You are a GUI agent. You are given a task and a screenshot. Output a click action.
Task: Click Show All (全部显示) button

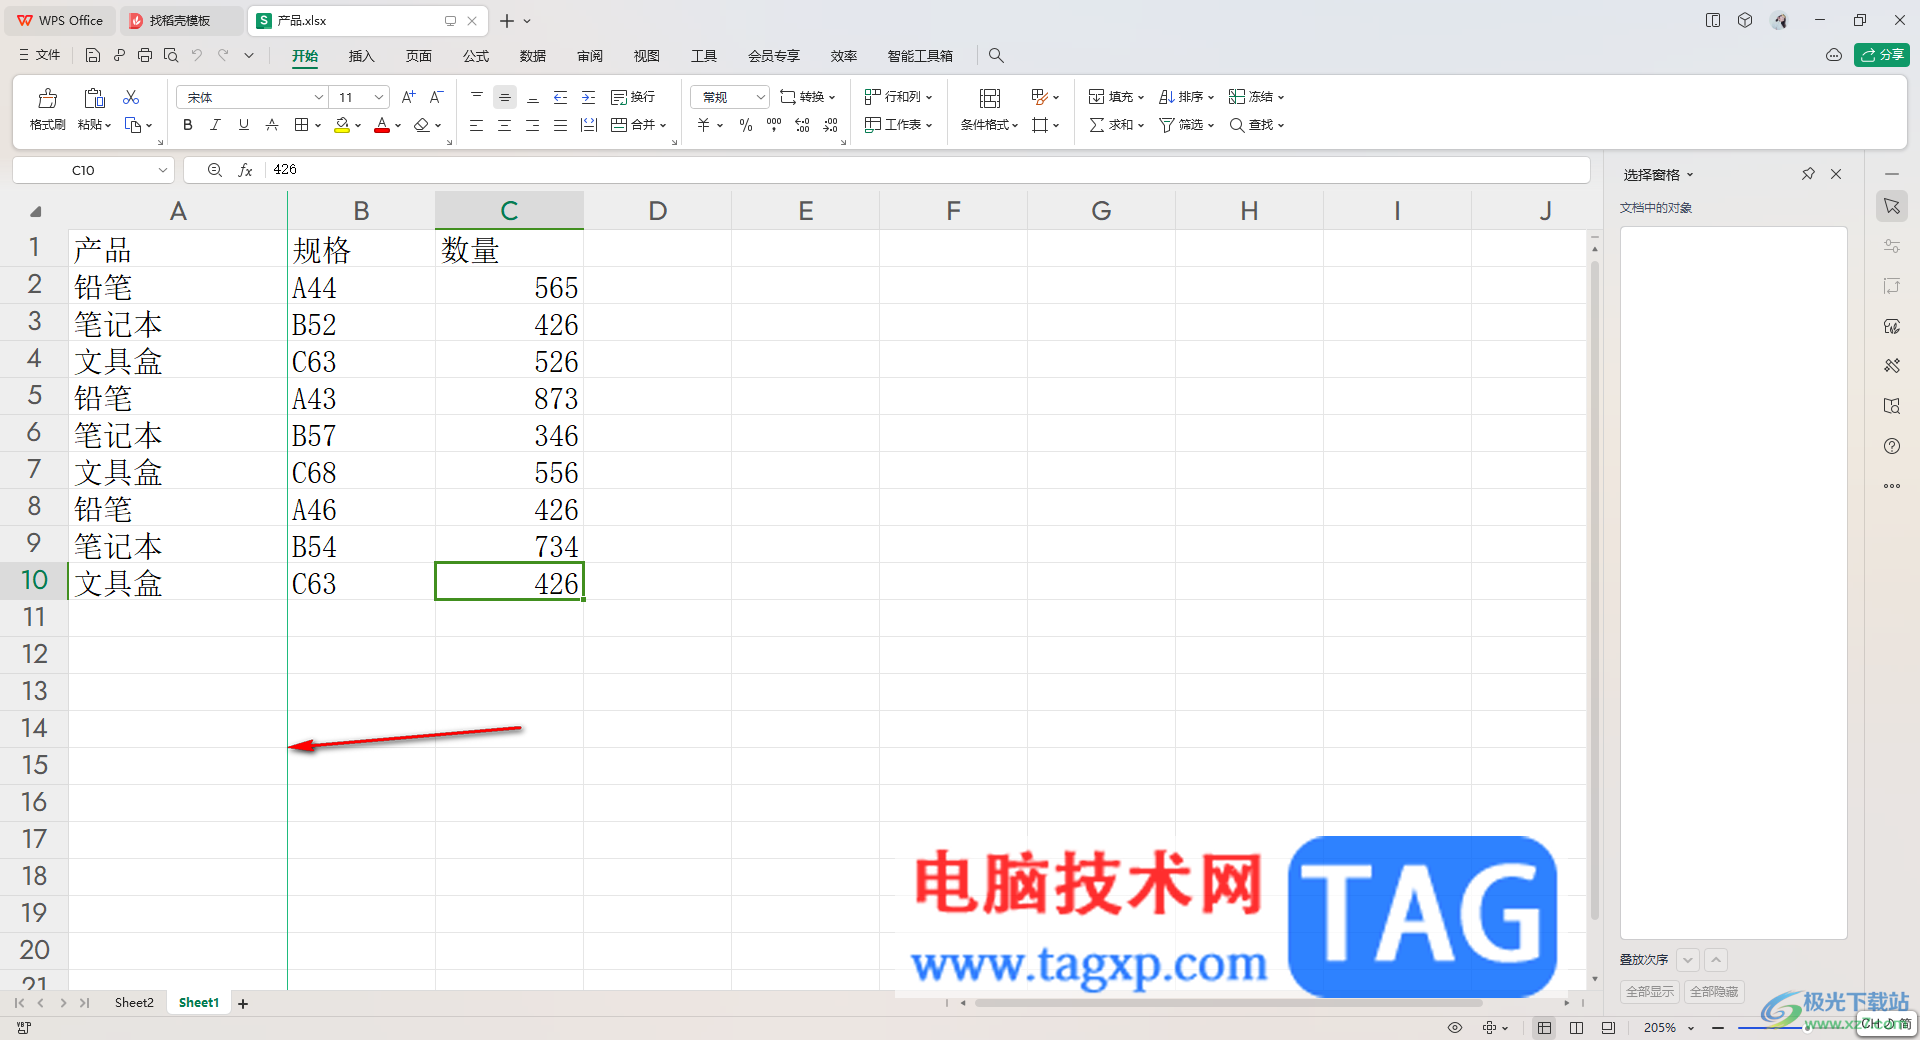[x=1650, y=991]
